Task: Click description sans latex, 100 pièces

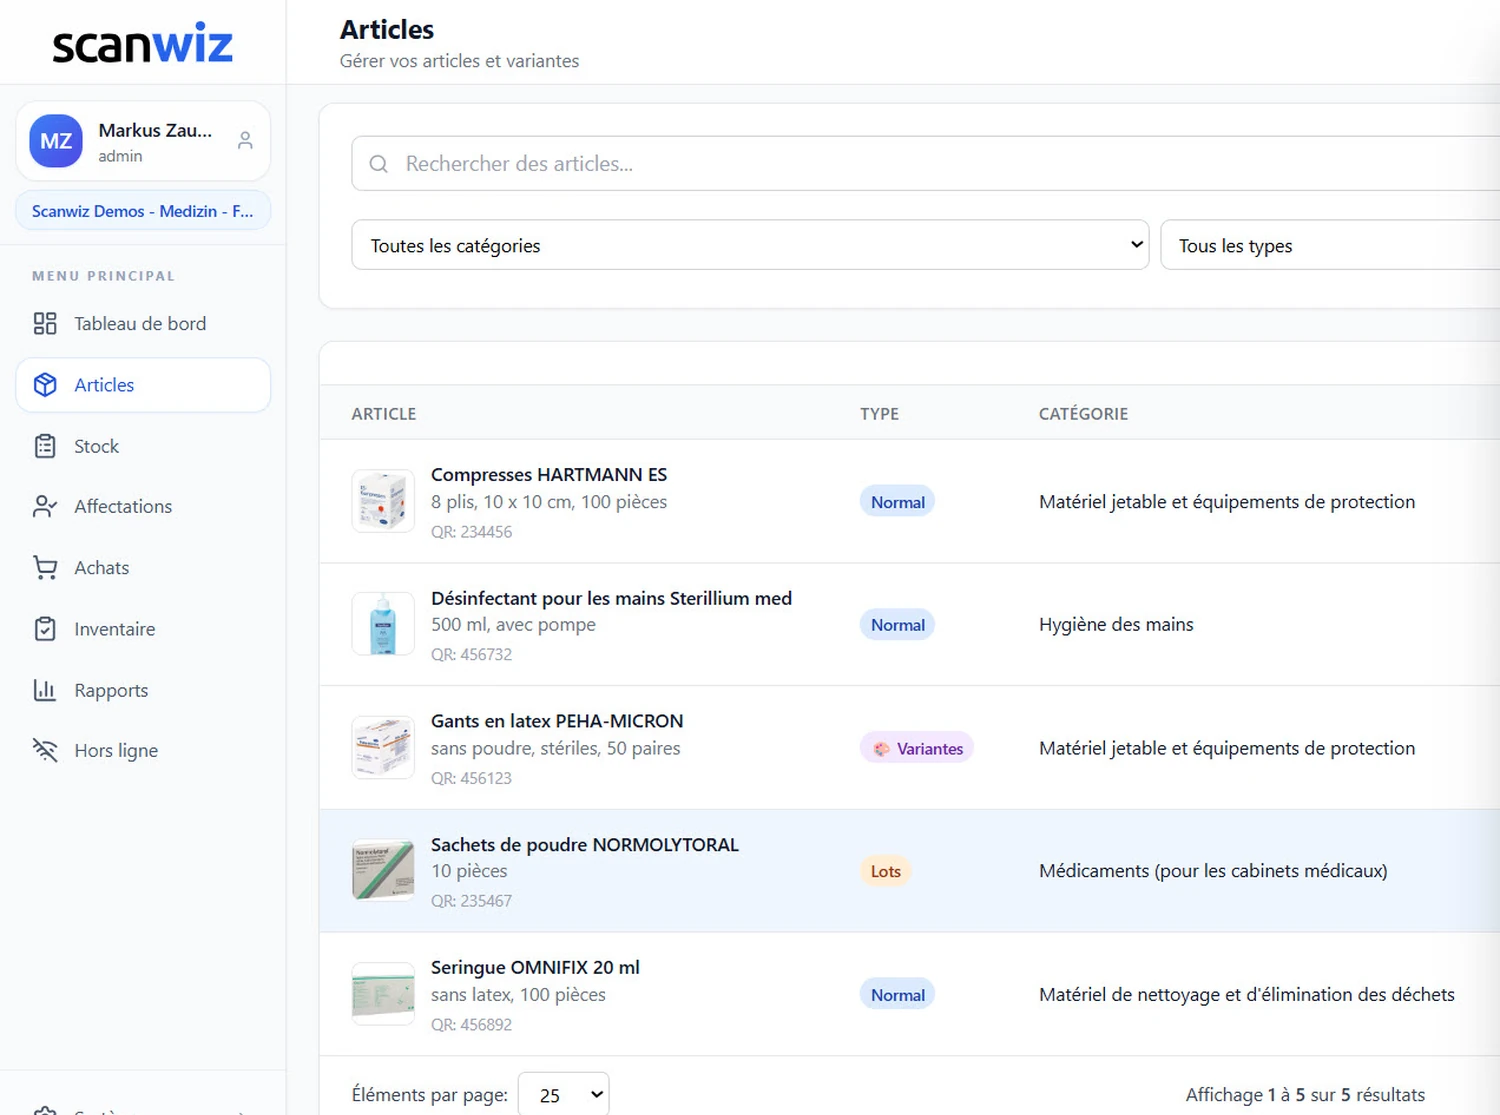Action: coord(518,995)
